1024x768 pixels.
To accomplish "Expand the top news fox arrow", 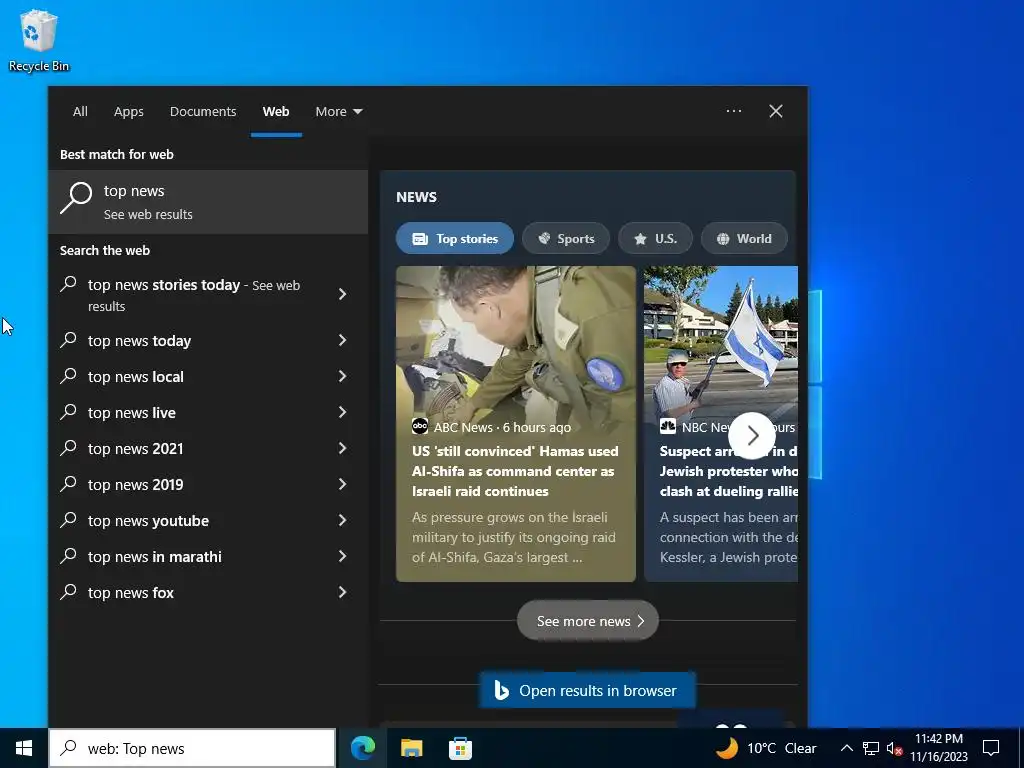I will tap(342, 592).
